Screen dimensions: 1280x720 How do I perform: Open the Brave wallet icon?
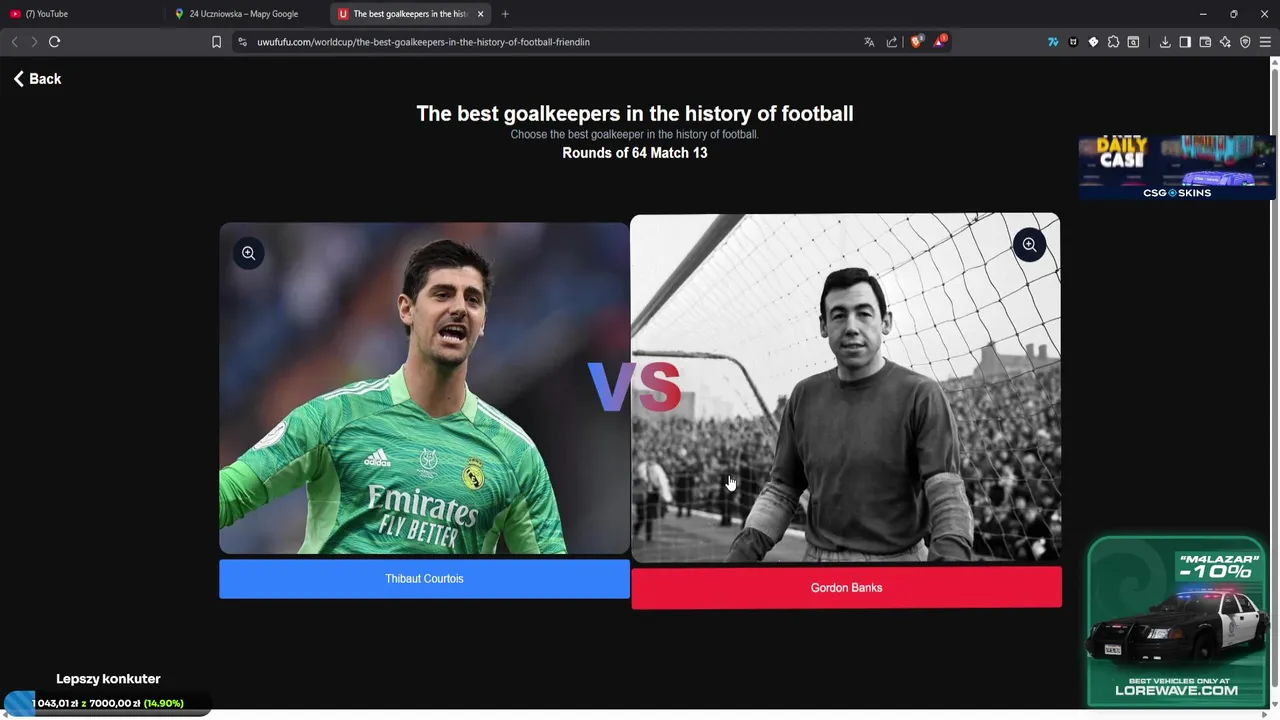[x=1205, y=42]
